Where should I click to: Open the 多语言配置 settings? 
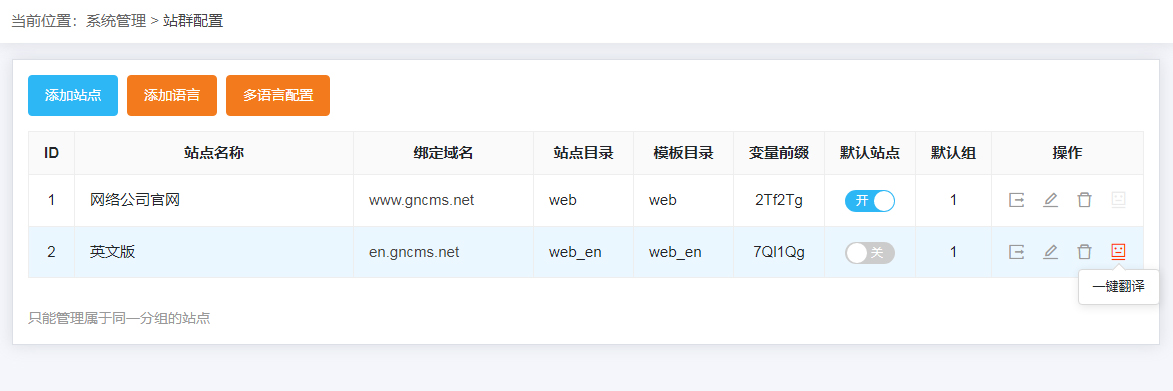[278, 96]
